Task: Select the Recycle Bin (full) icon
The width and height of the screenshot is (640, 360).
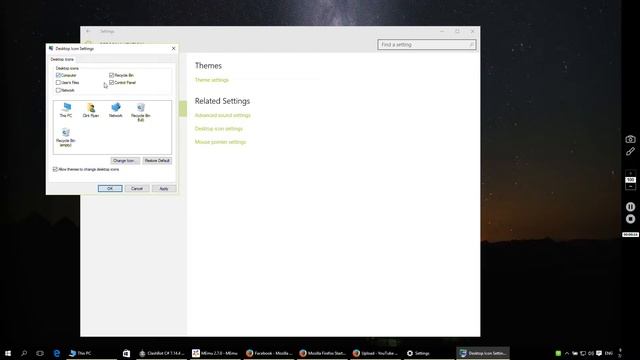Action: tap(140, 112)
